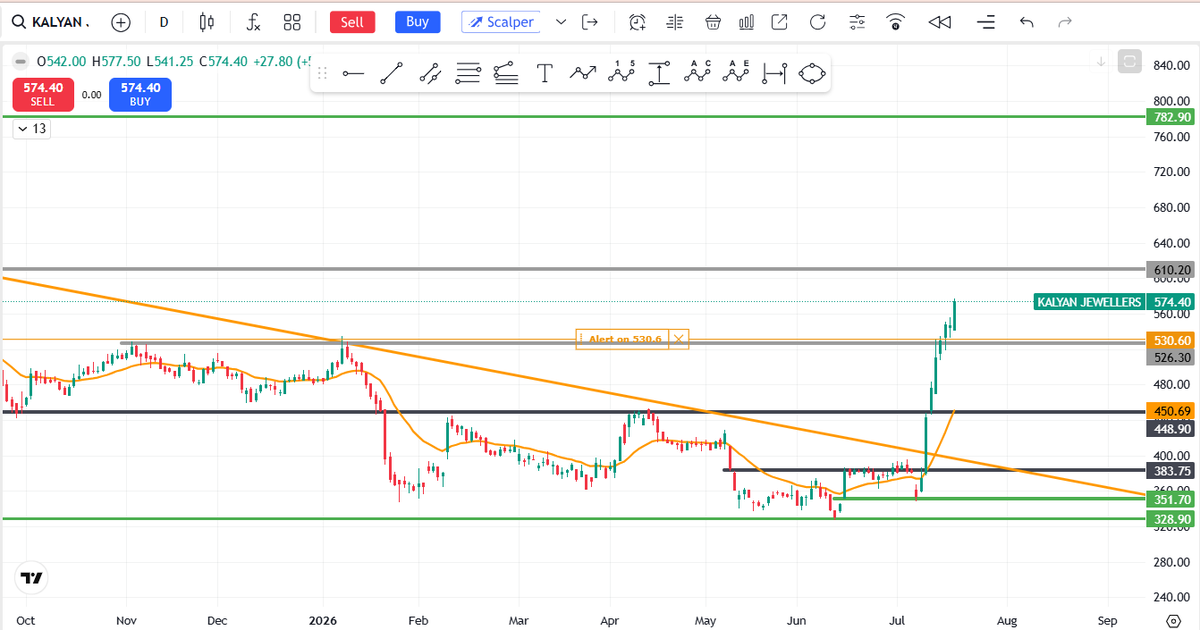Viewport: 1200px width, 630px height.
Task: Start bar replay with the rewind icon
Action: (939, 22)
